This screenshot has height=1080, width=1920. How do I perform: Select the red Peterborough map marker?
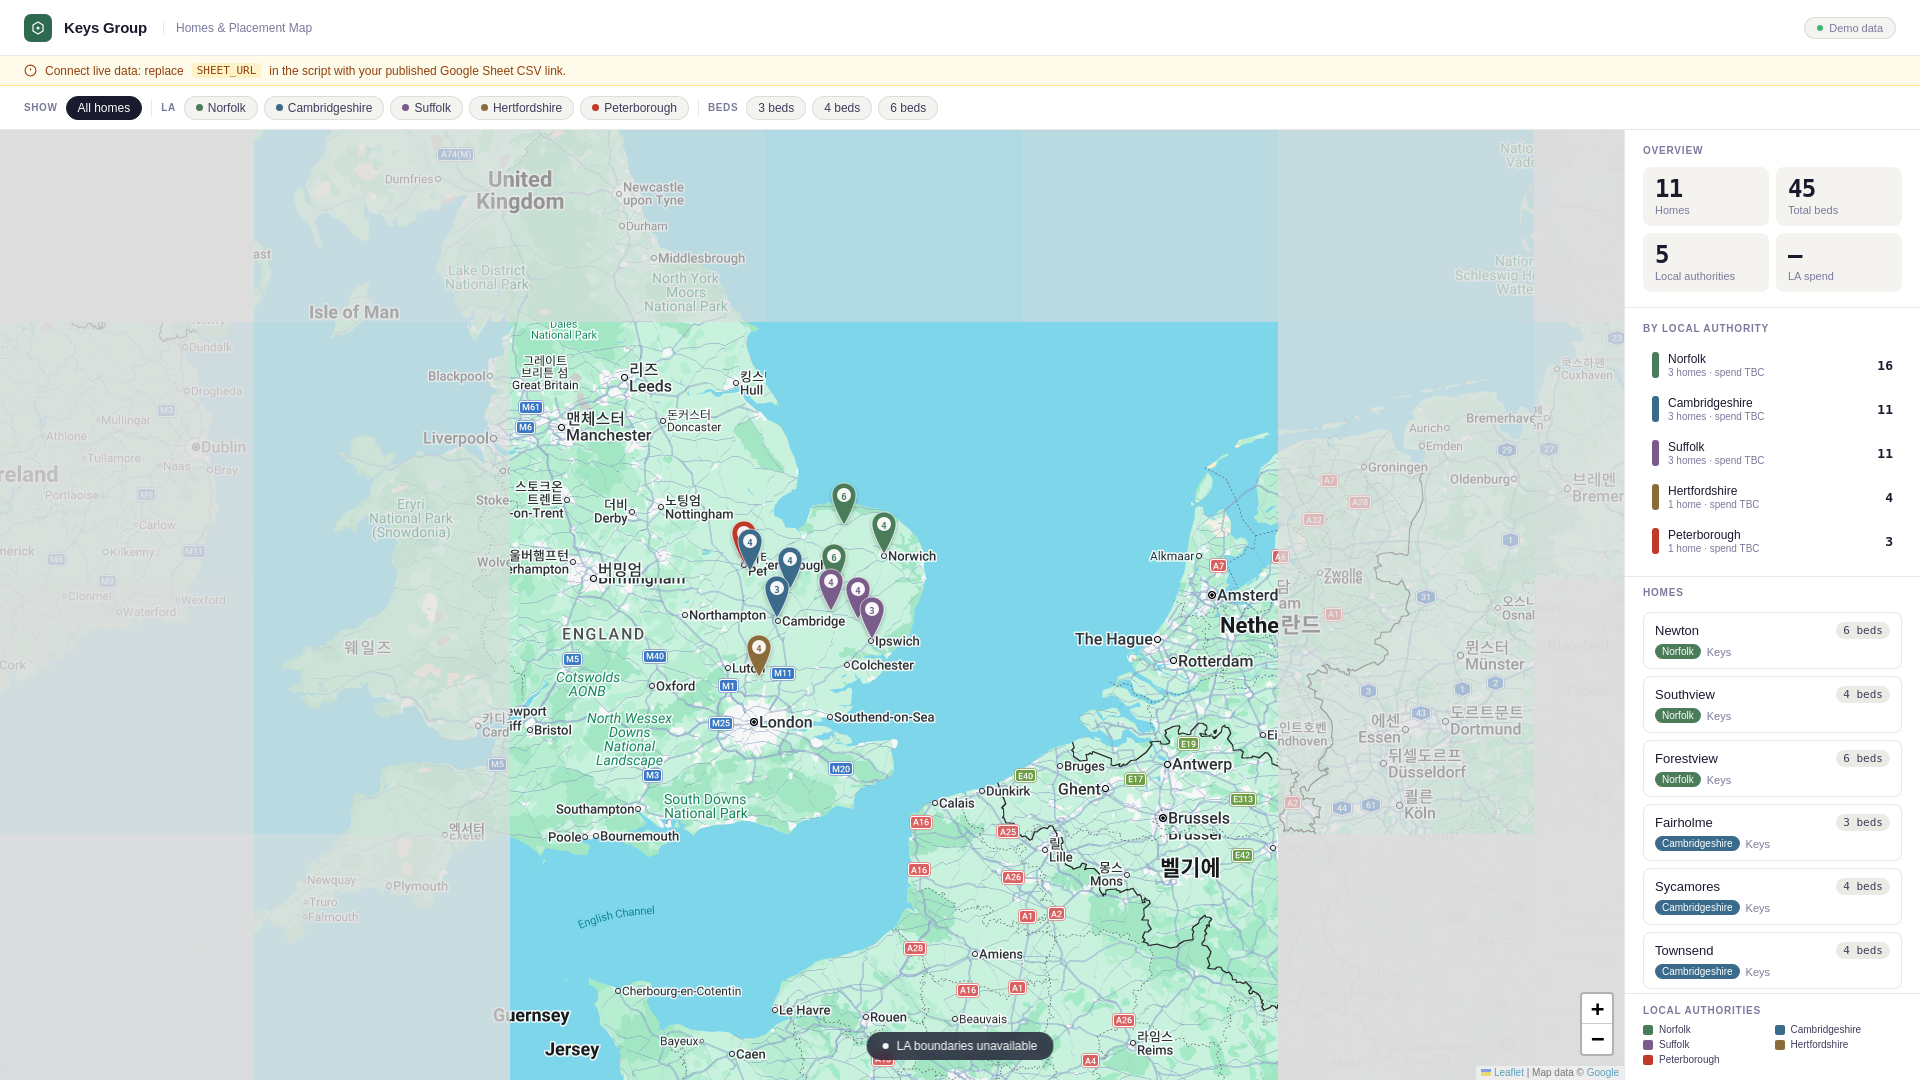(x=738, y=532)
